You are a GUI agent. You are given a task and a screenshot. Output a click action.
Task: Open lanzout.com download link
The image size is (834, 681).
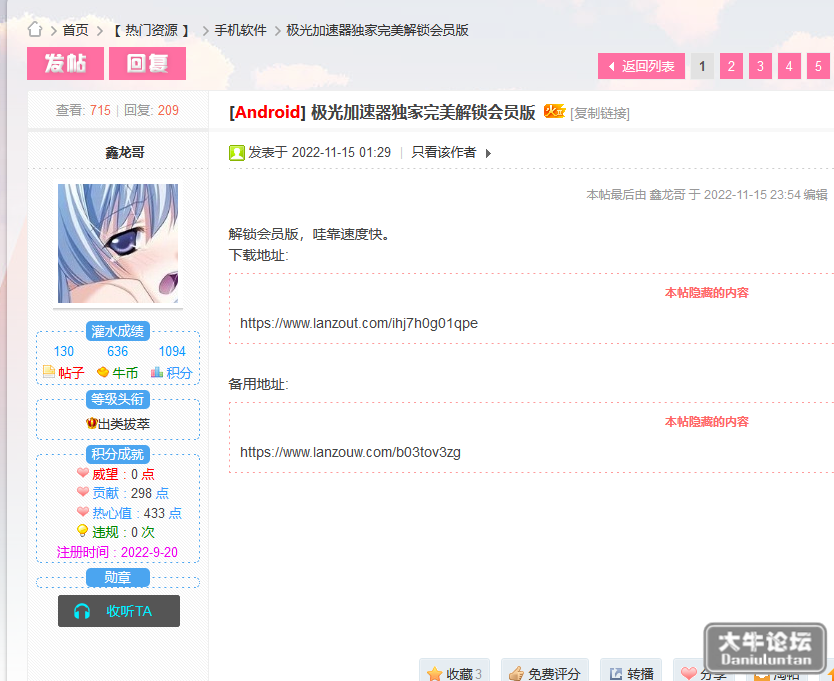359,323
